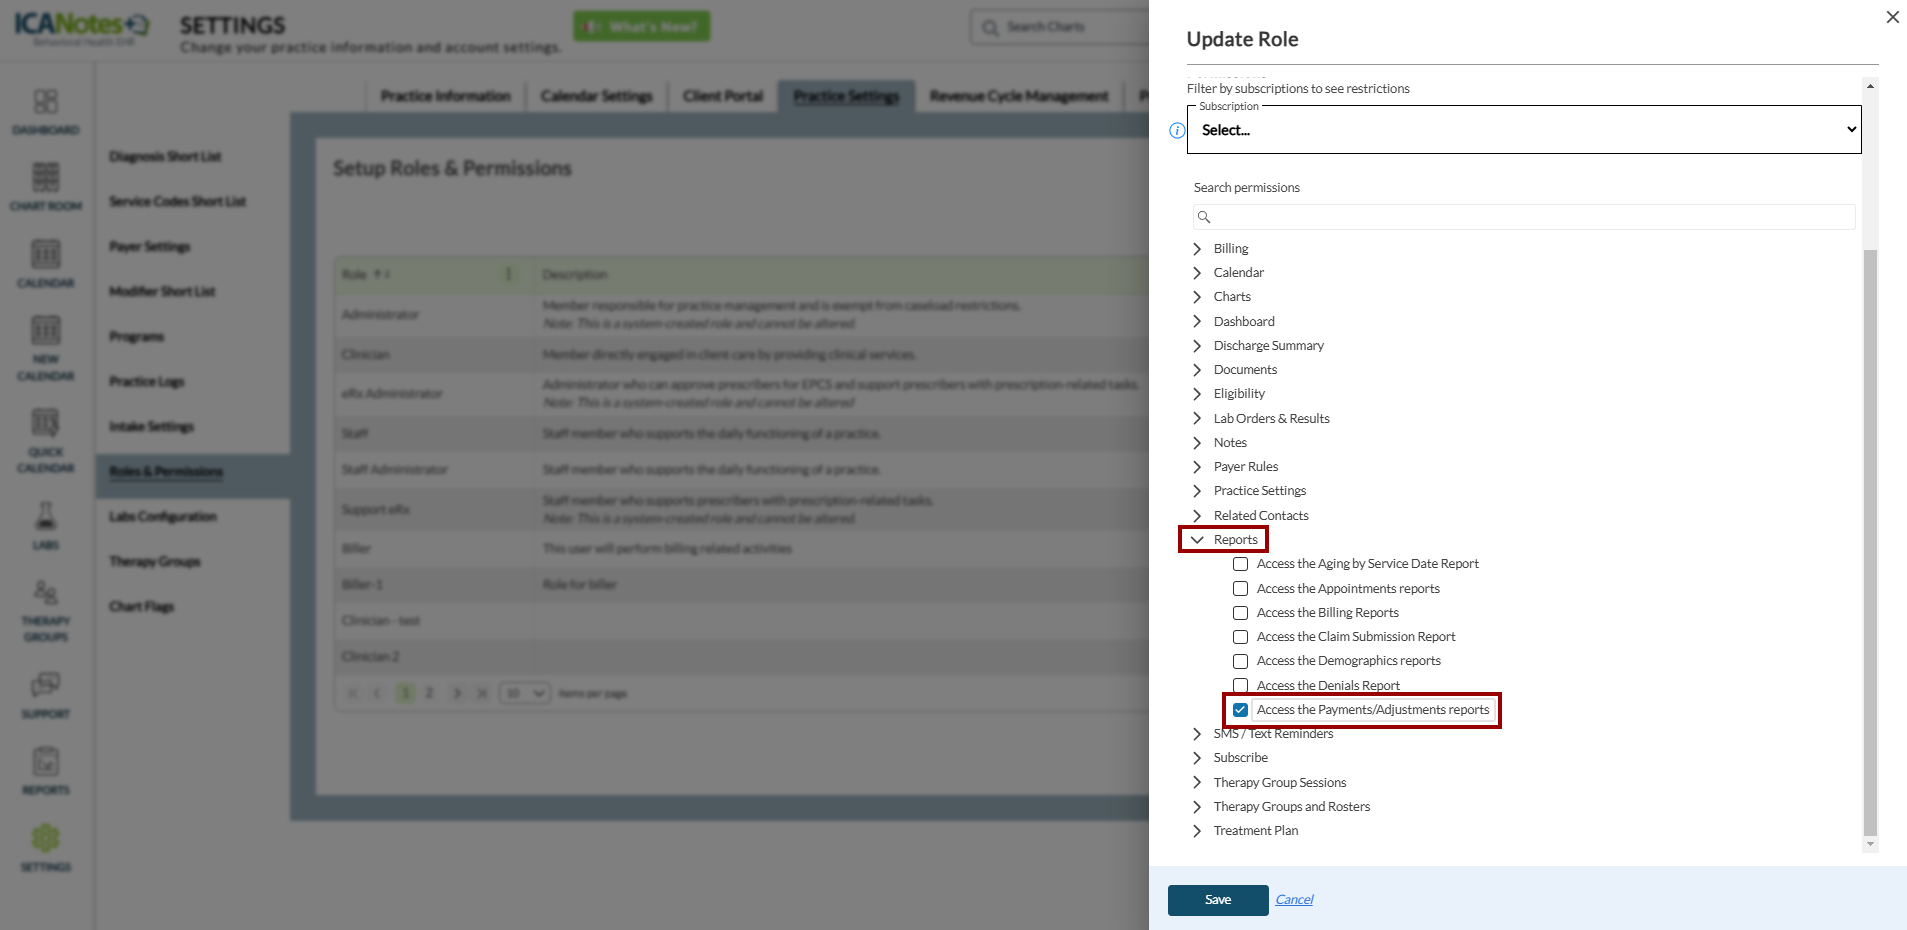Viewport: 1907px width, 930px height.
Task: Open Service Codes Short List settings
Action: pos(178,202)
